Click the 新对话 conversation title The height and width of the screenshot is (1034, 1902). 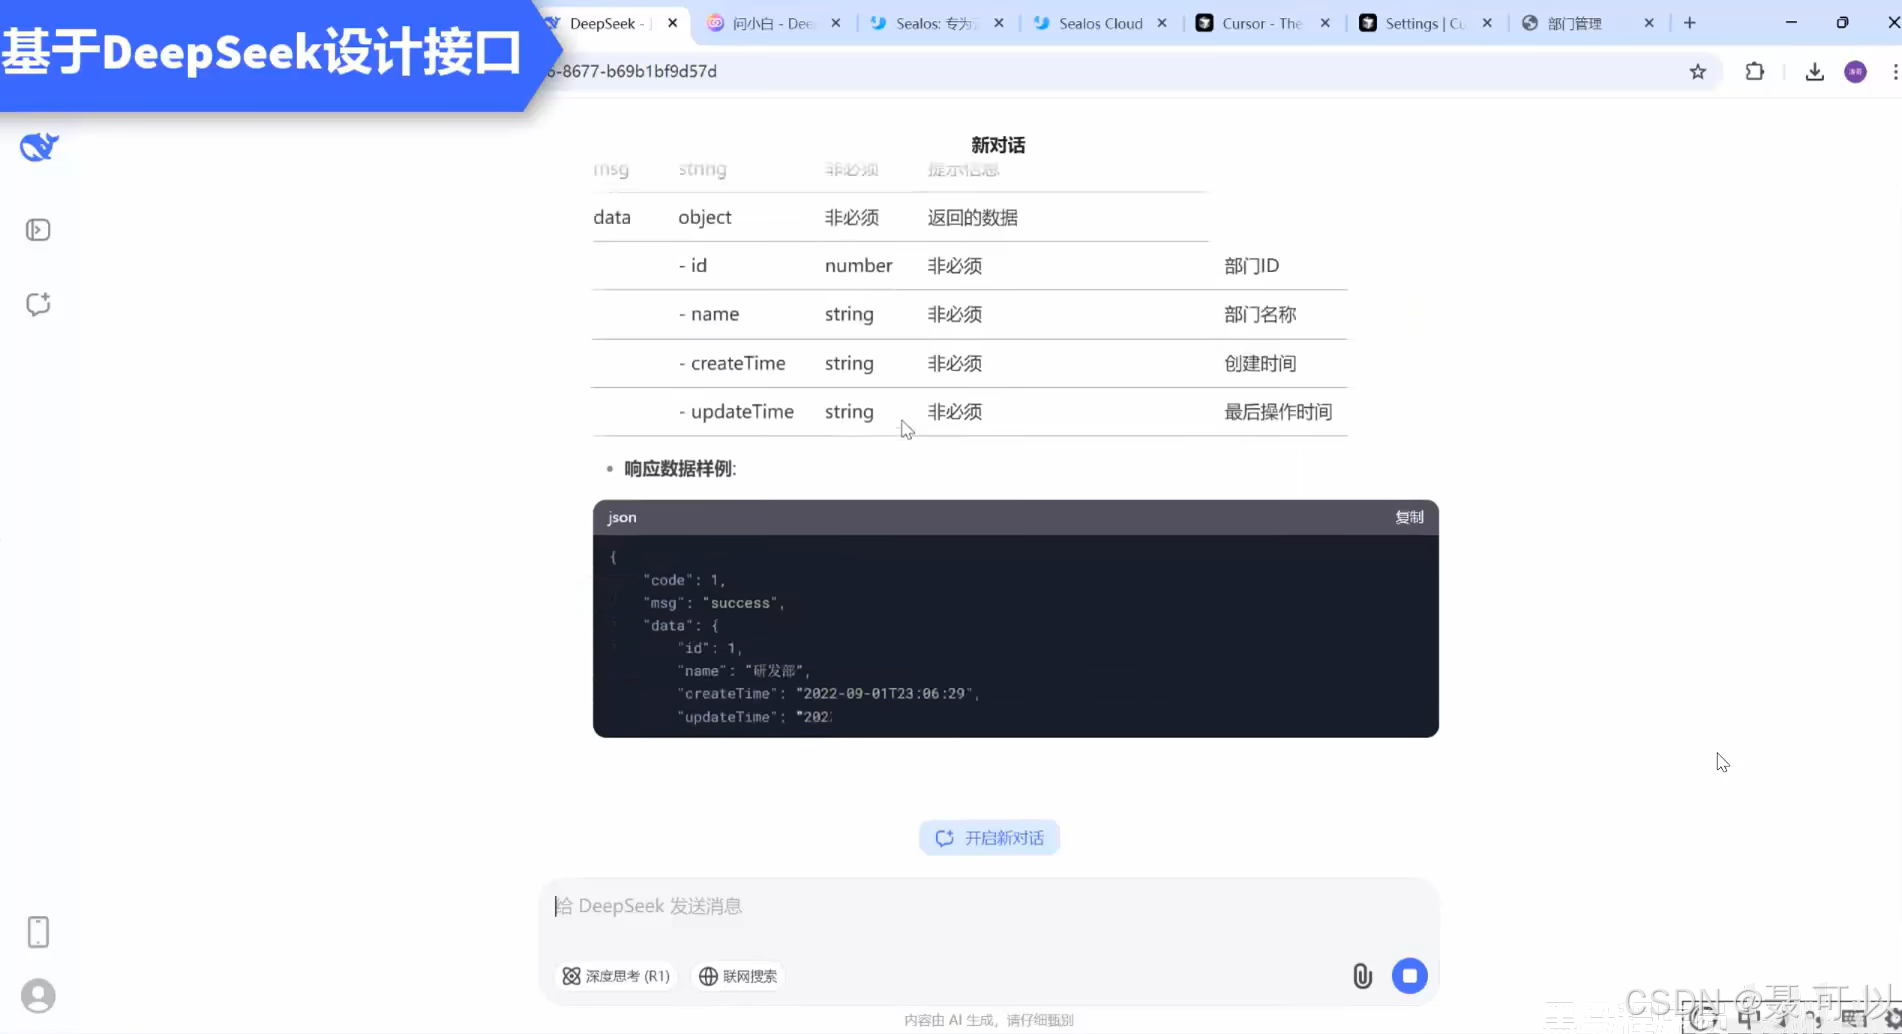(998, 145)
